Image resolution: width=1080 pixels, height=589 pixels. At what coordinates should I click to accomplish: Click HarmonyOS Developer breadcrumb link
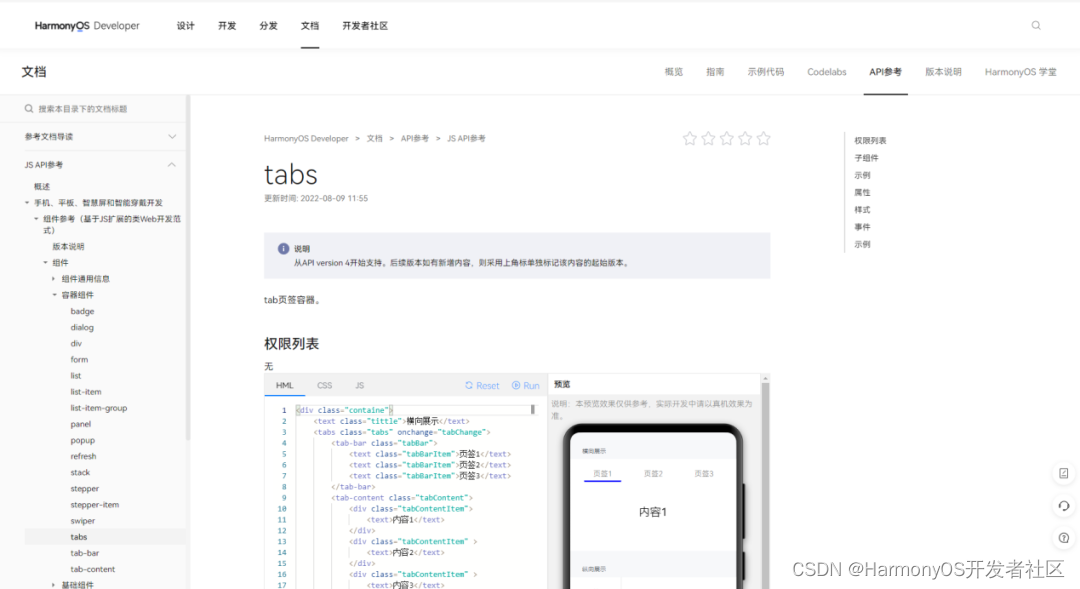pos(306,138)
